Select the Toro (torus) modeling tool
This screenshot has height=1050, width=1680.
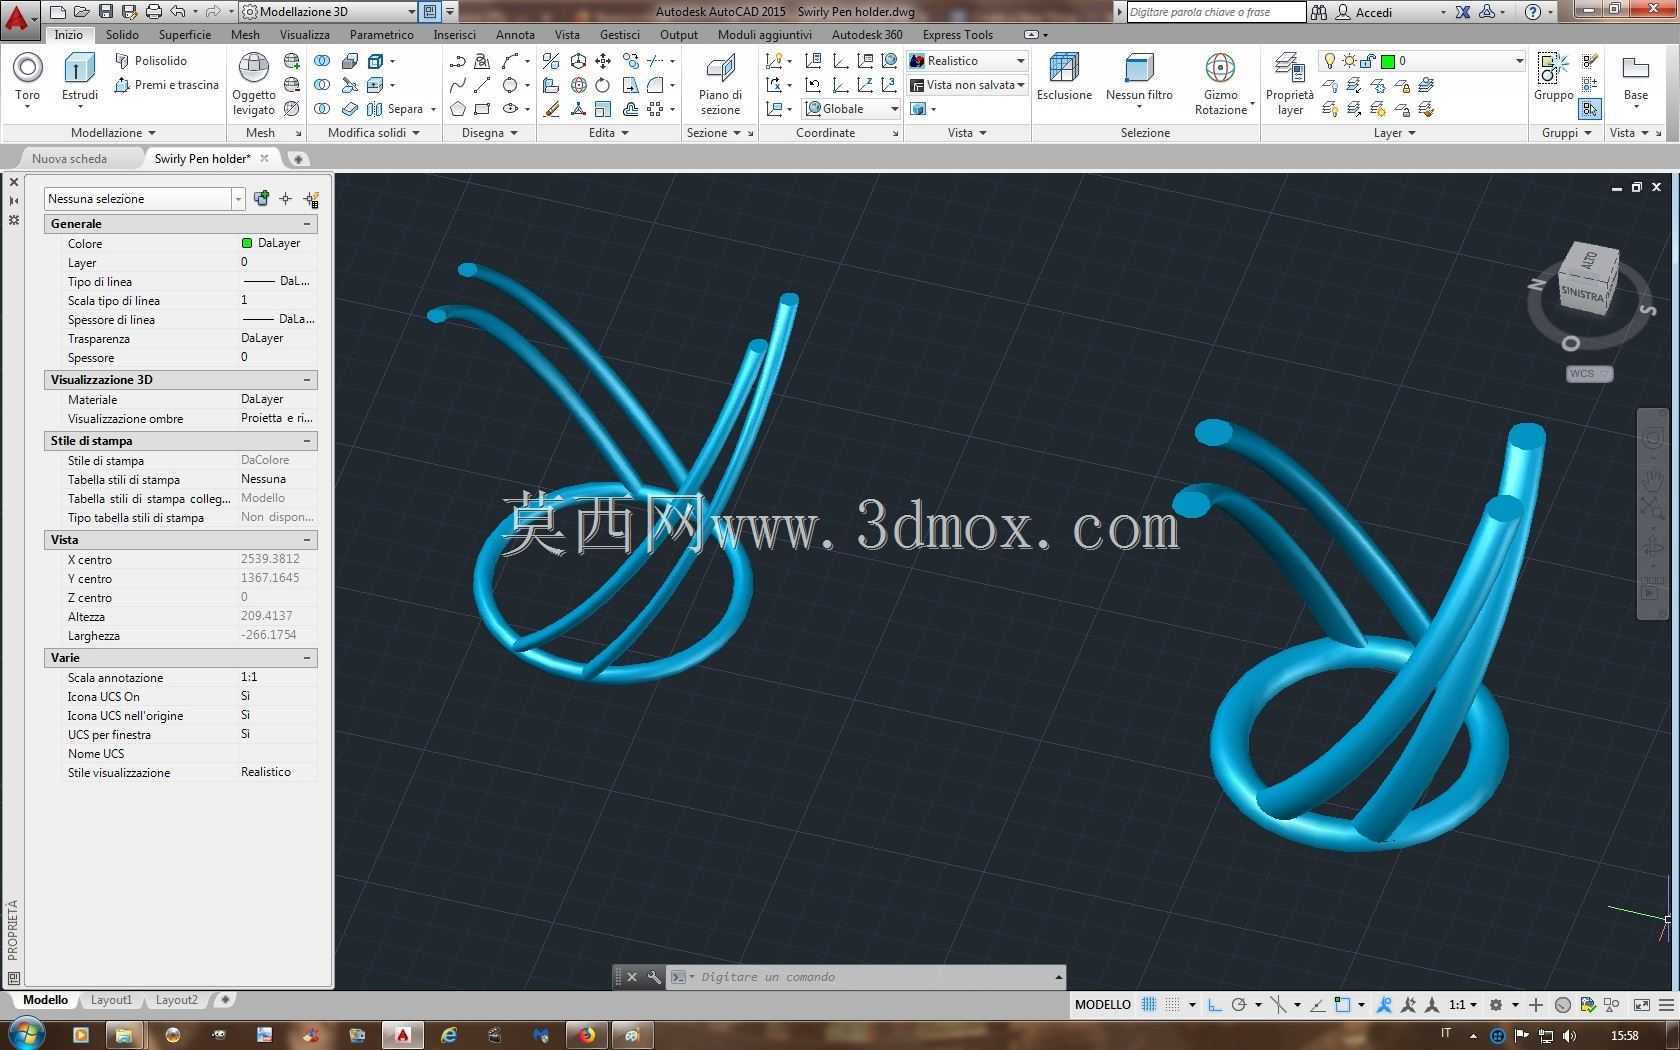(28, 78)
